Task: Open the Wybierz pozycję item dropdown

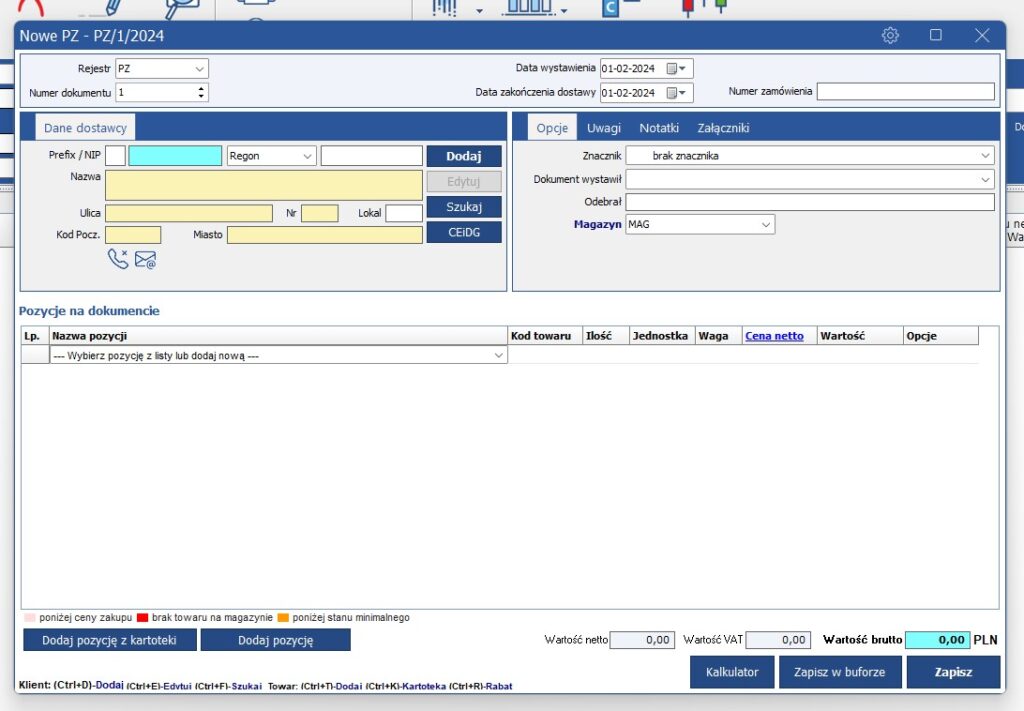Action: click(x=499, y=355)
